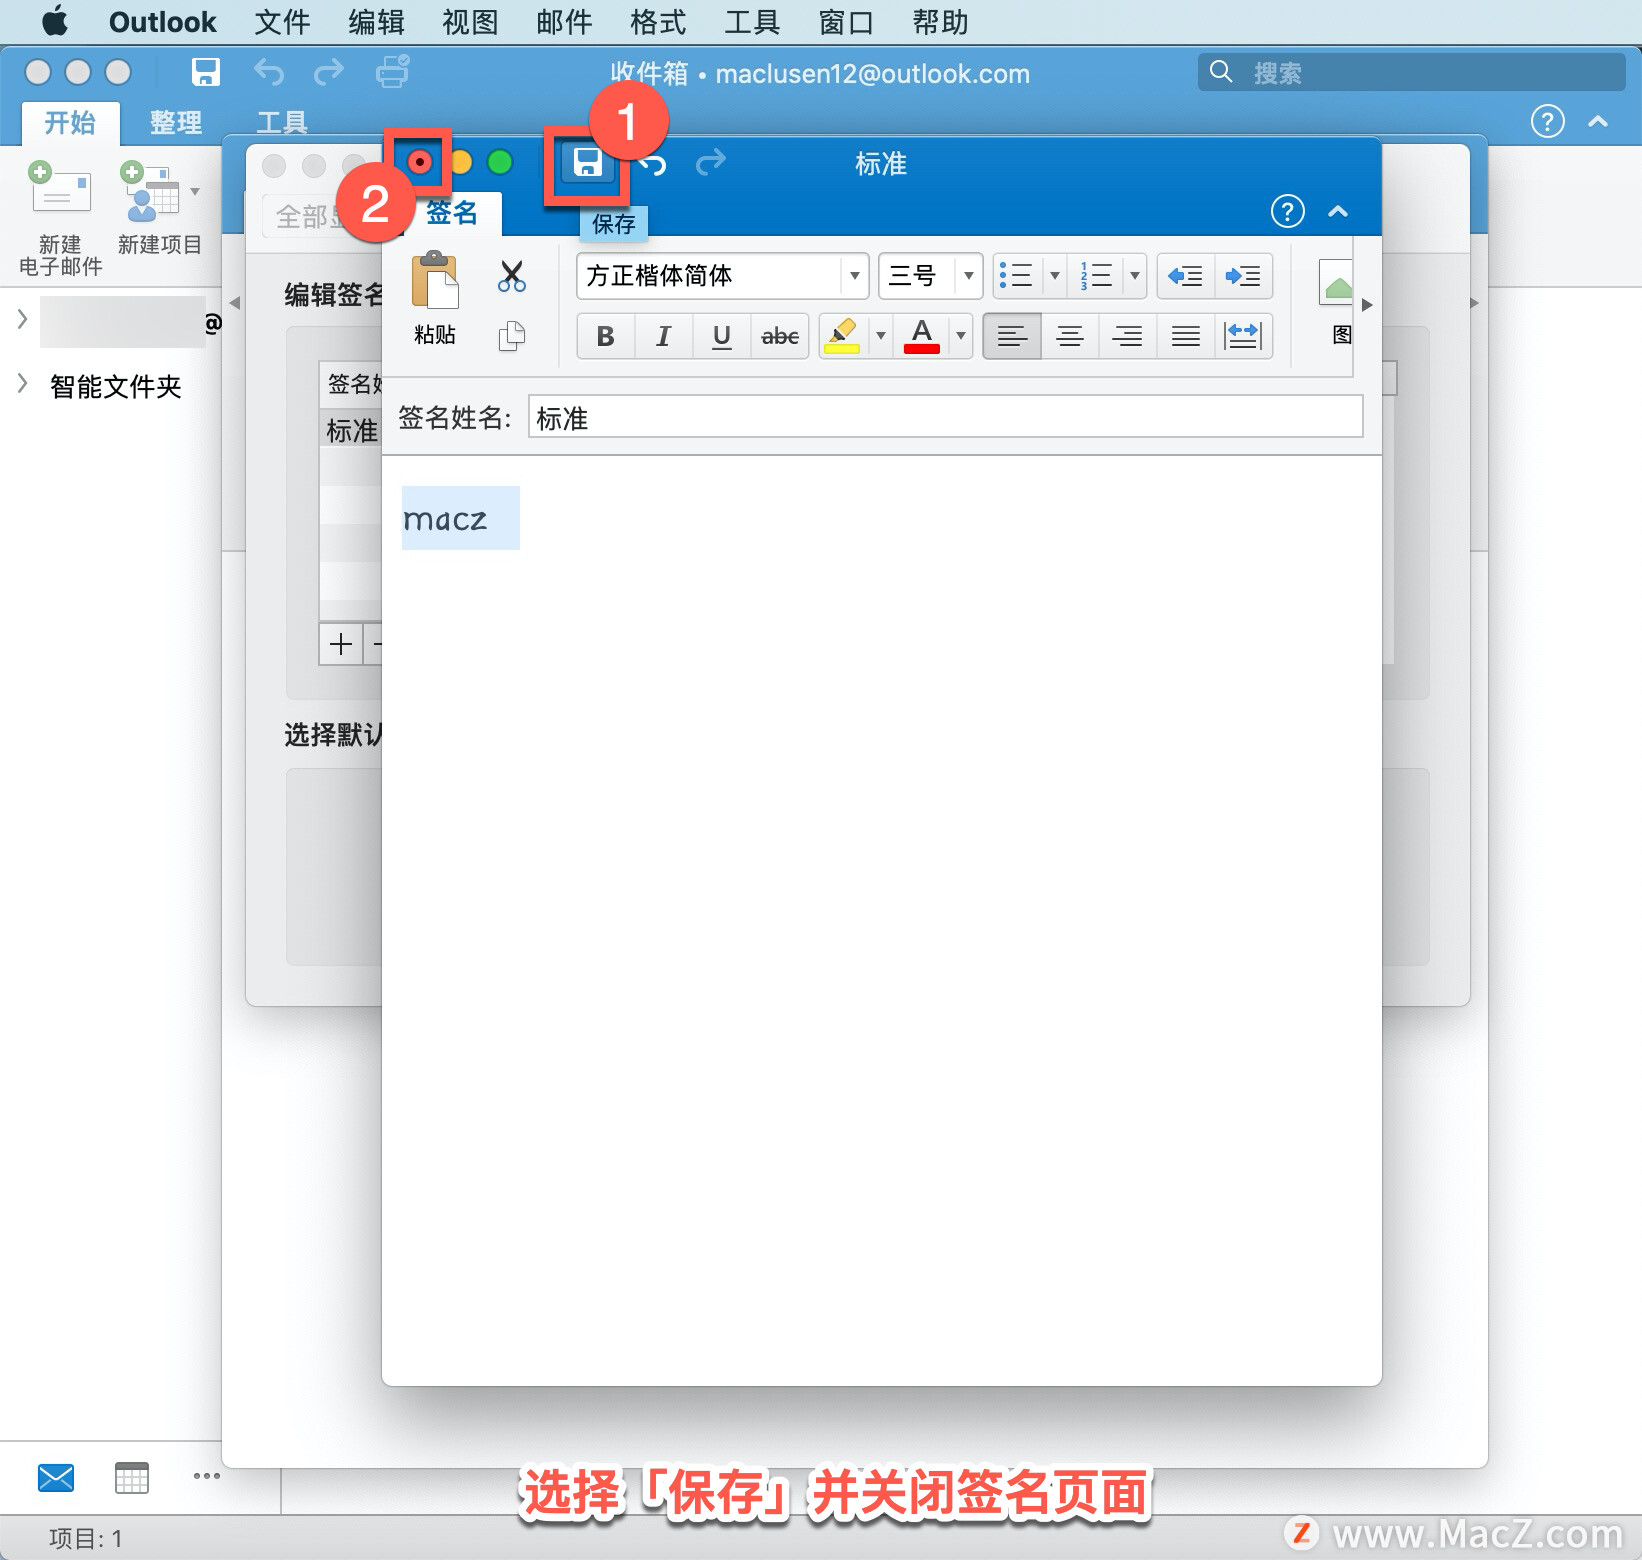Save icon in main Outlook toolbar
This screenshot has width=1642, height=1560.
[206, 72]
